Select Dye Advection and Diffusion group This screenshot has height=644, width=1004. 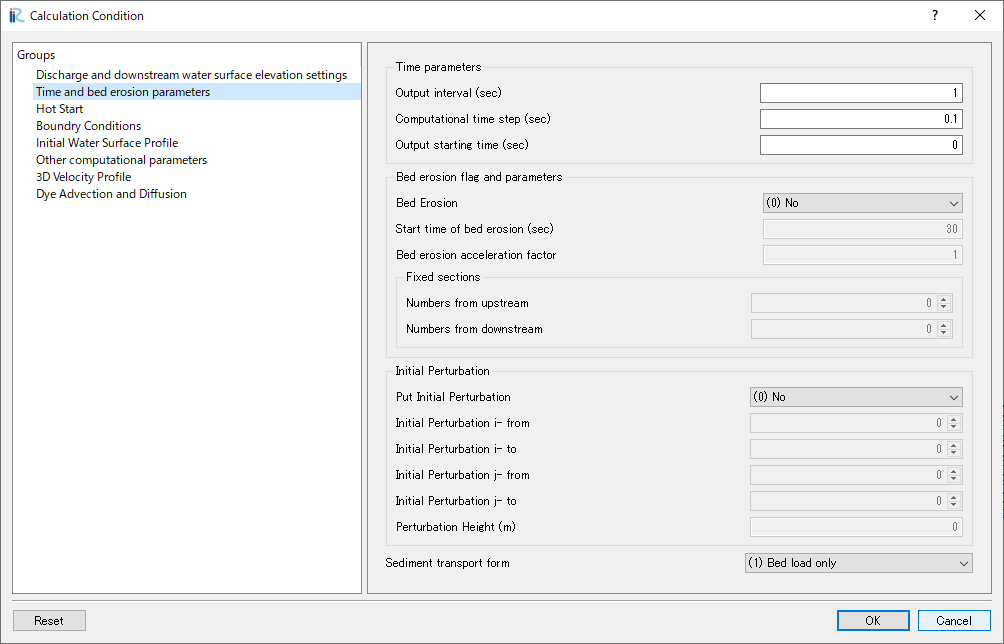point(111,193)
